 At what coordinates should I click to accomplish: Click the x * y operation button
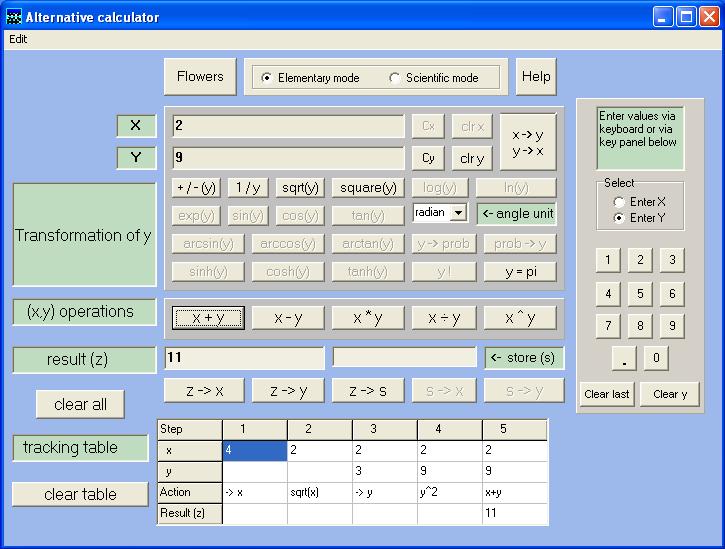[368, 318]
